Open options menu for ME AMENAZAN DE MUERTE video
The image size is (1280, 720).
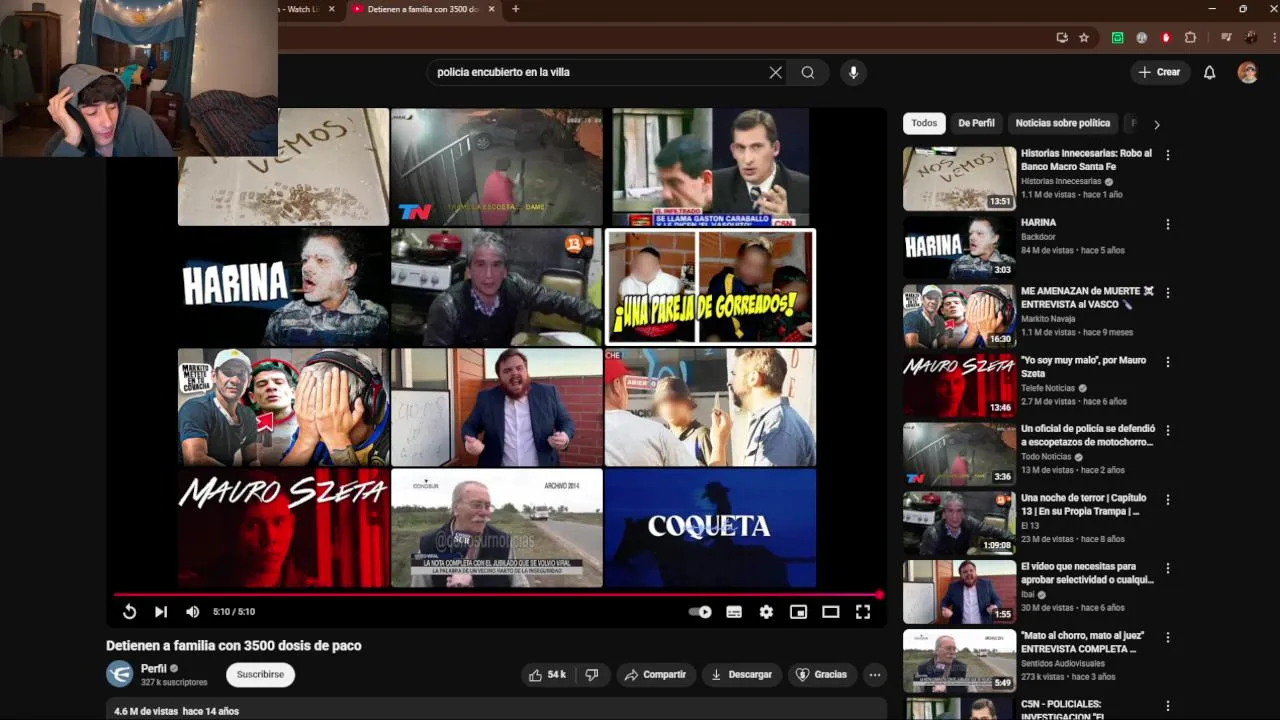1167,294
